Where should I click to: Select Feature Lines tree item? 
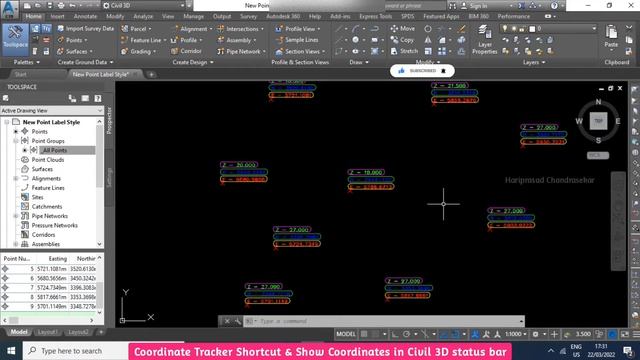point(48,188)
